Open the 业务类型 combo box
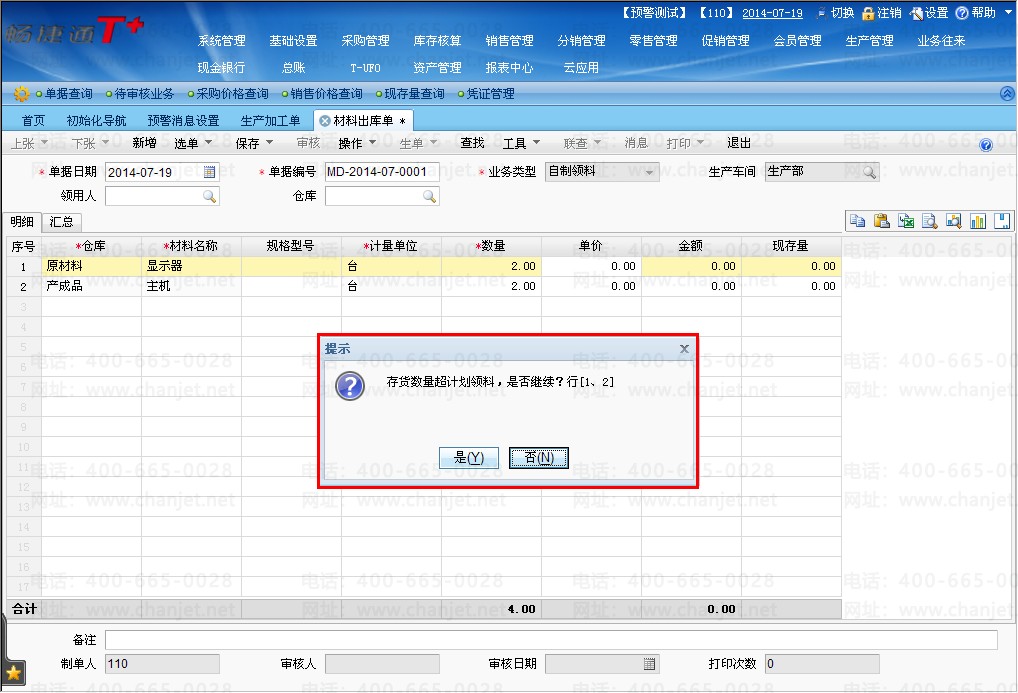The width and height of the screenshot is (1018, 693). [x=649, y=172]
